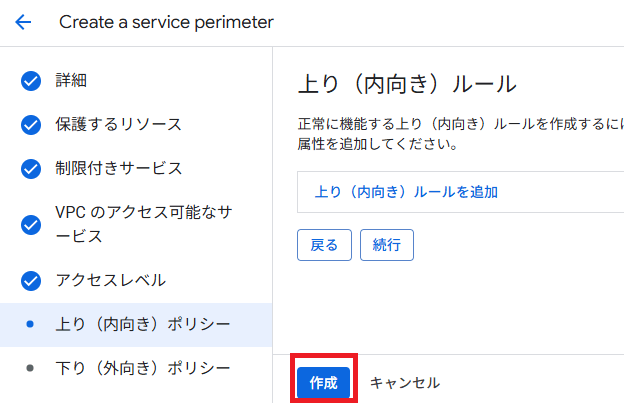Click the checkmark icon beside 詳細
The height and width of the screenshot is (403, 624).
click(31, 81)
